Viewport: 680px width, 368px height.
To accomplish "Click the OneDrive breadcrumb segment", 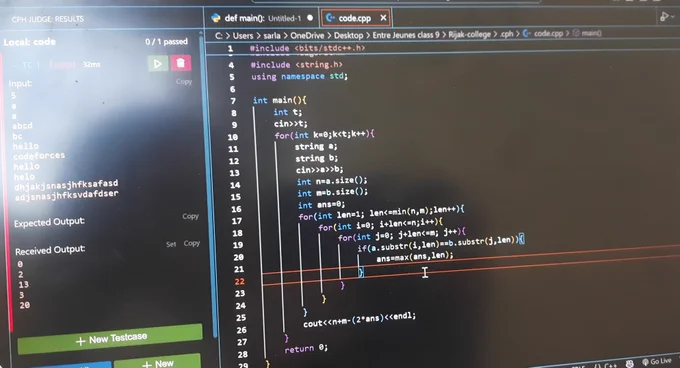I will 307,35.
